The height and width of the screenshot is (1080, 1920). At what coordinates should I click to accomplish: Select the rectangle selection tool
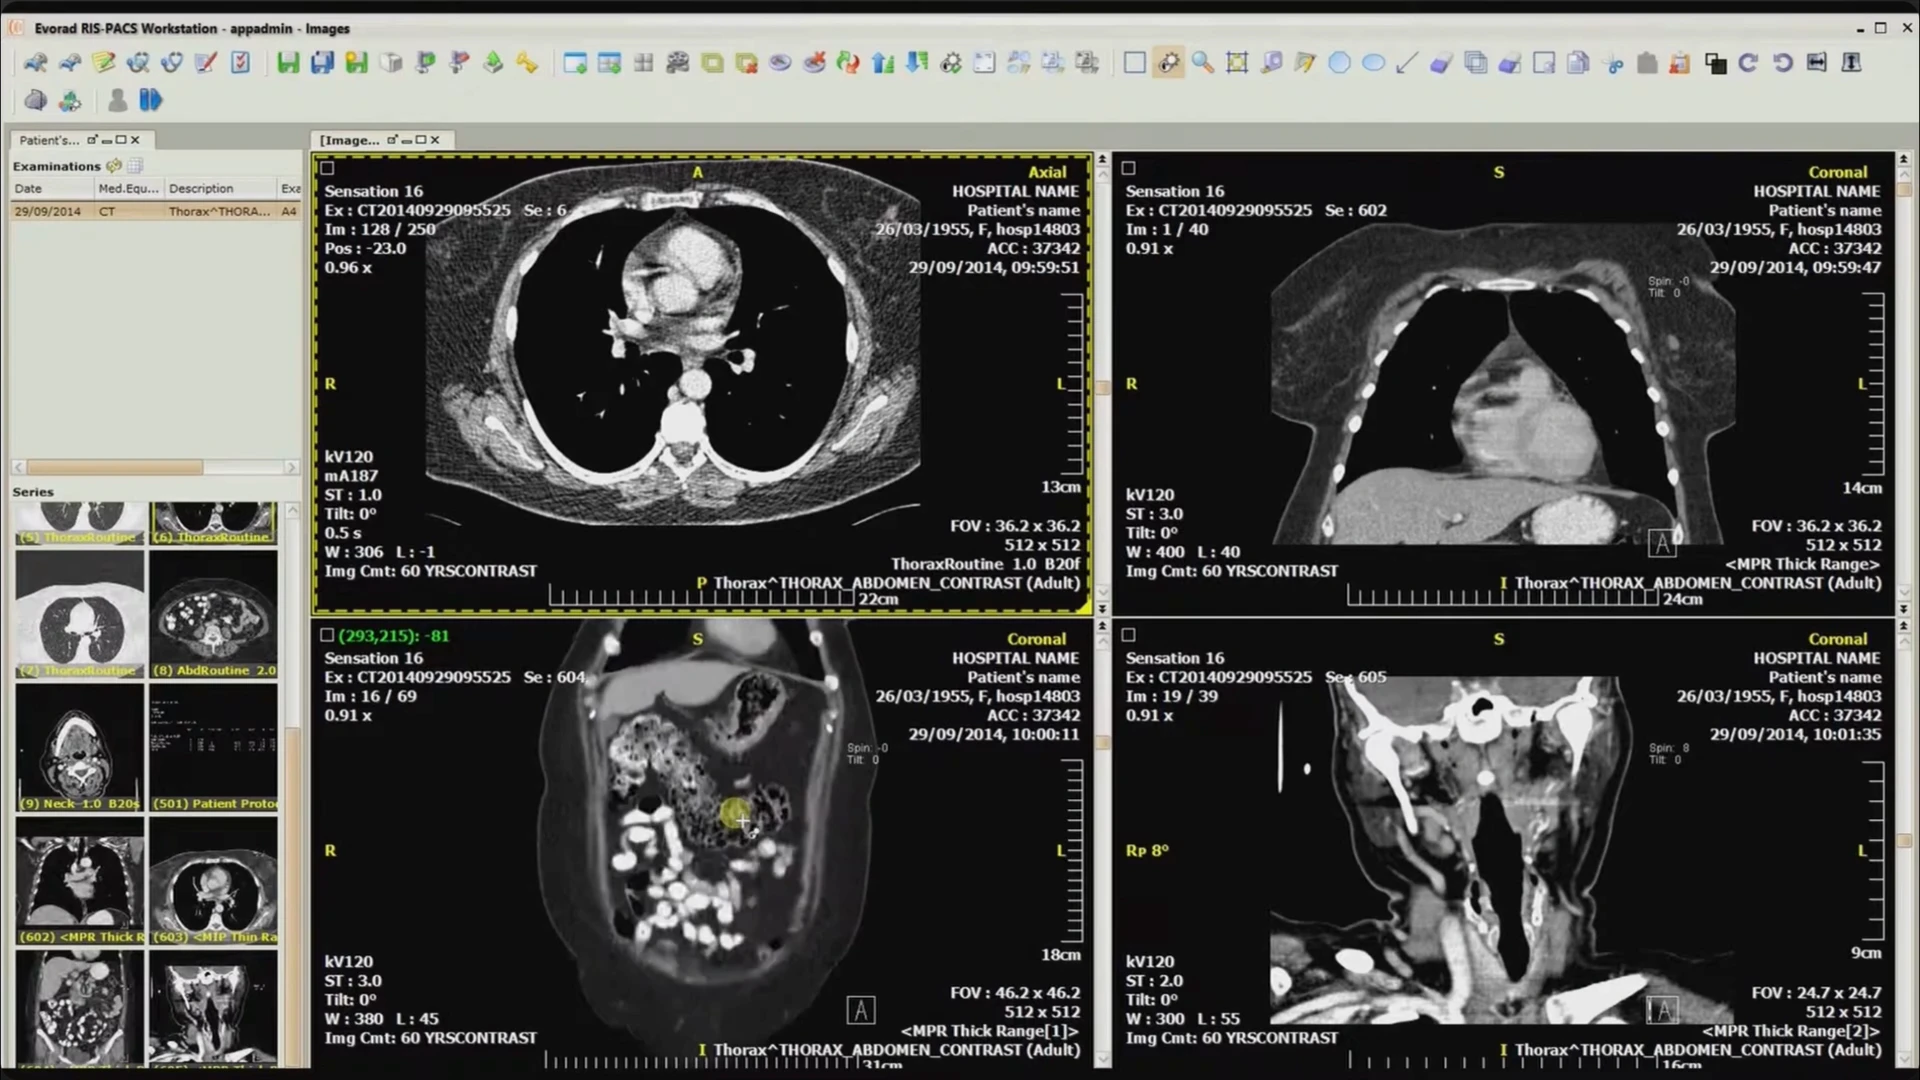(1134, 63)
